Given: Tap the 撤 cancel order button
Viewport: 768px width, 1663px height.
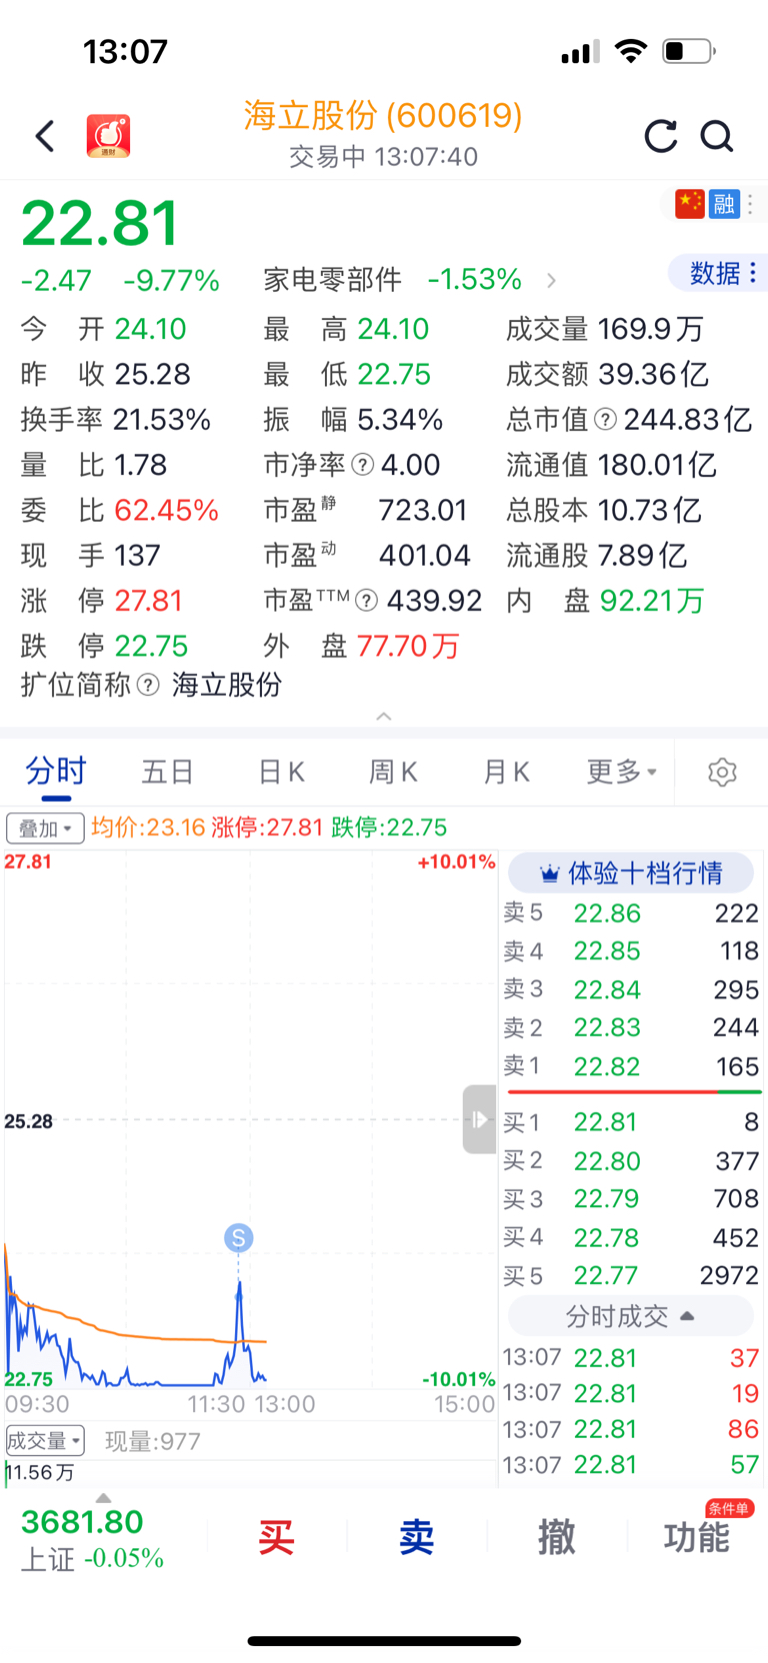Looking at the screenshot, I should tap(556, 1537).
